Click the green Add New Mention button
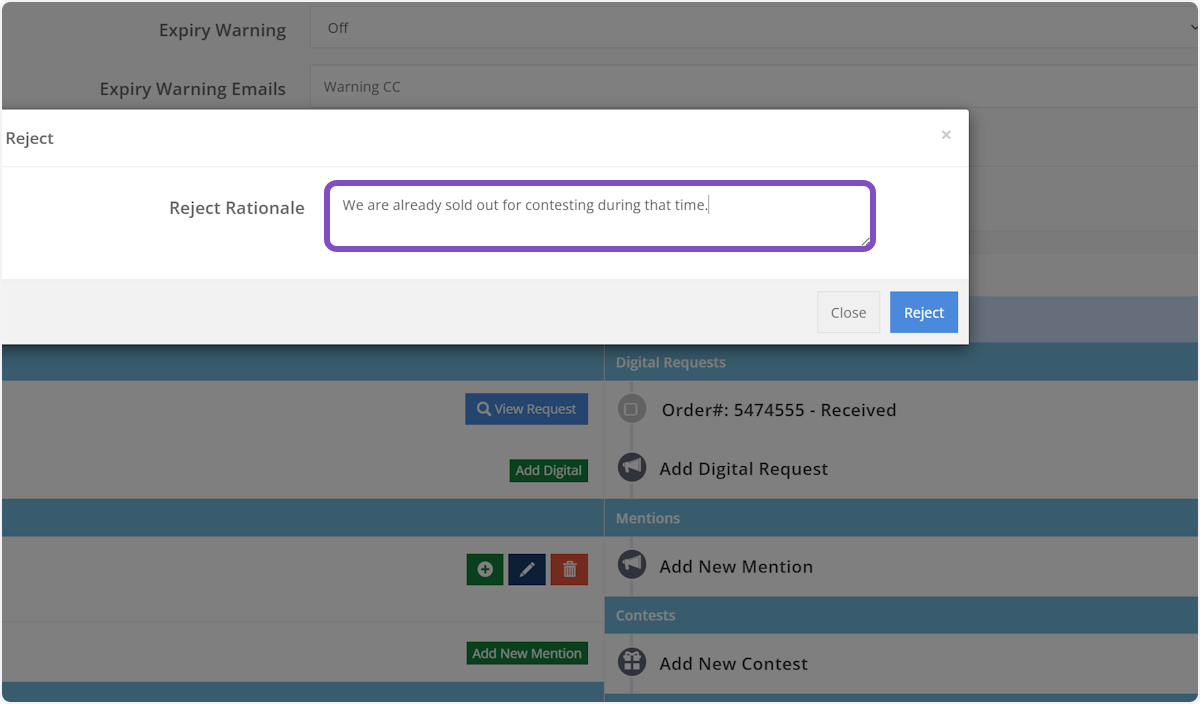The image size is (1200, 704). tap(527, 653)
